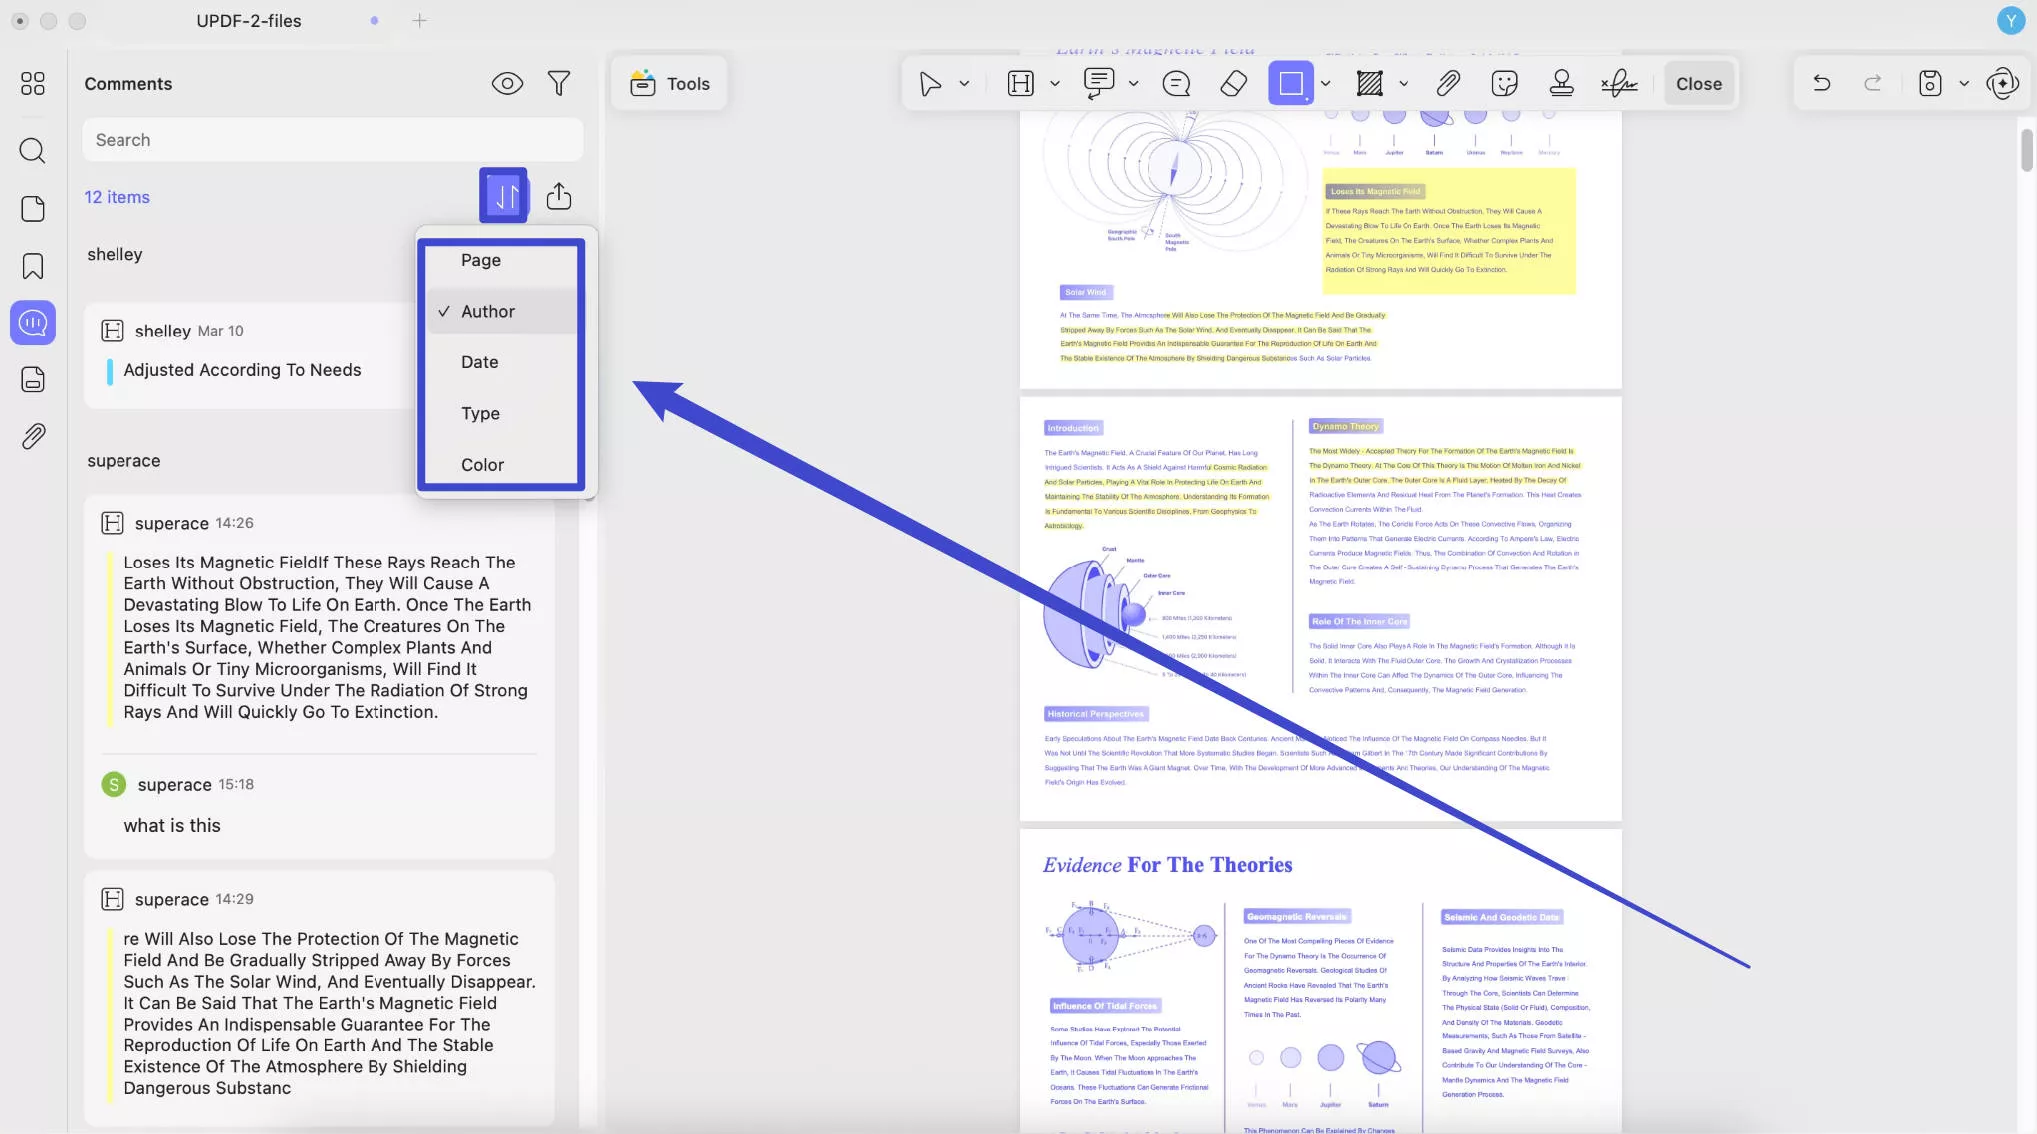Click the Introduction label in document
2037x1134 pixels.
tap(1073, 428)
